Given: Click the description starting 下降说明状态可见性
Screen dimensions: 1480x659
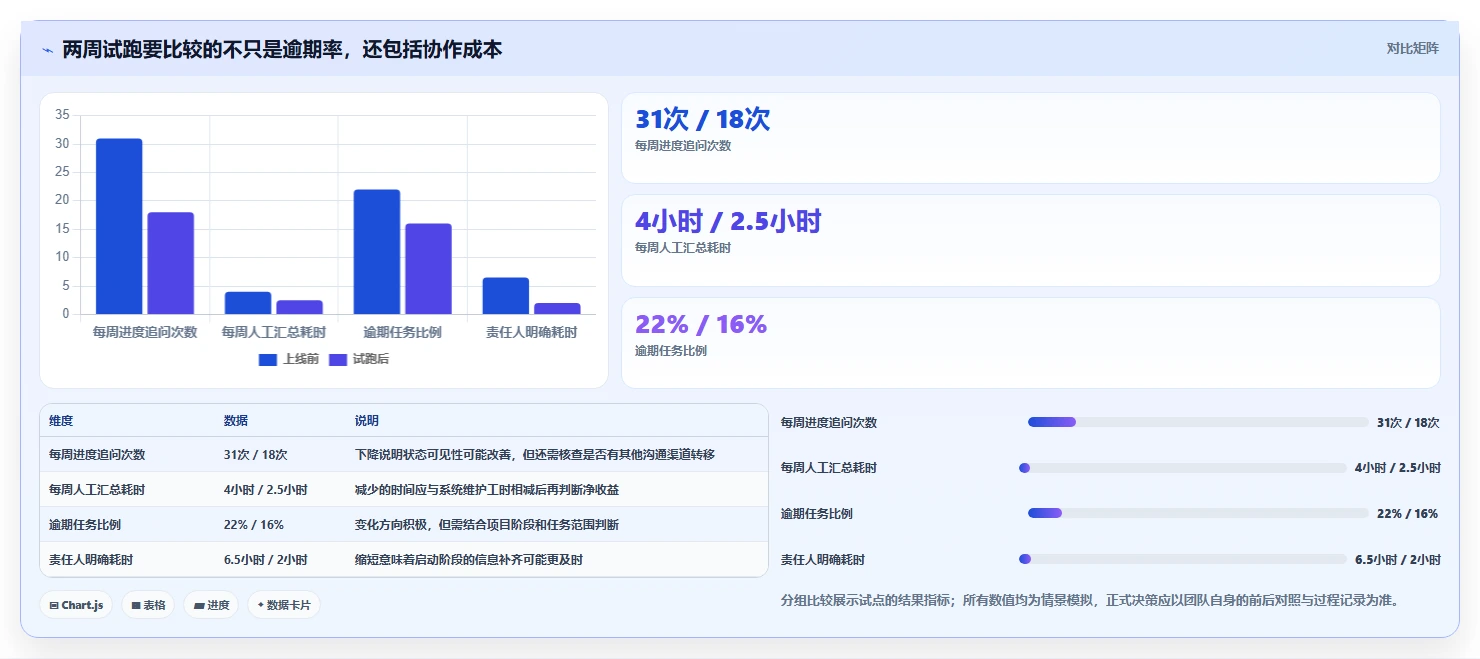Looking at the screenshot, I should 535,454.
